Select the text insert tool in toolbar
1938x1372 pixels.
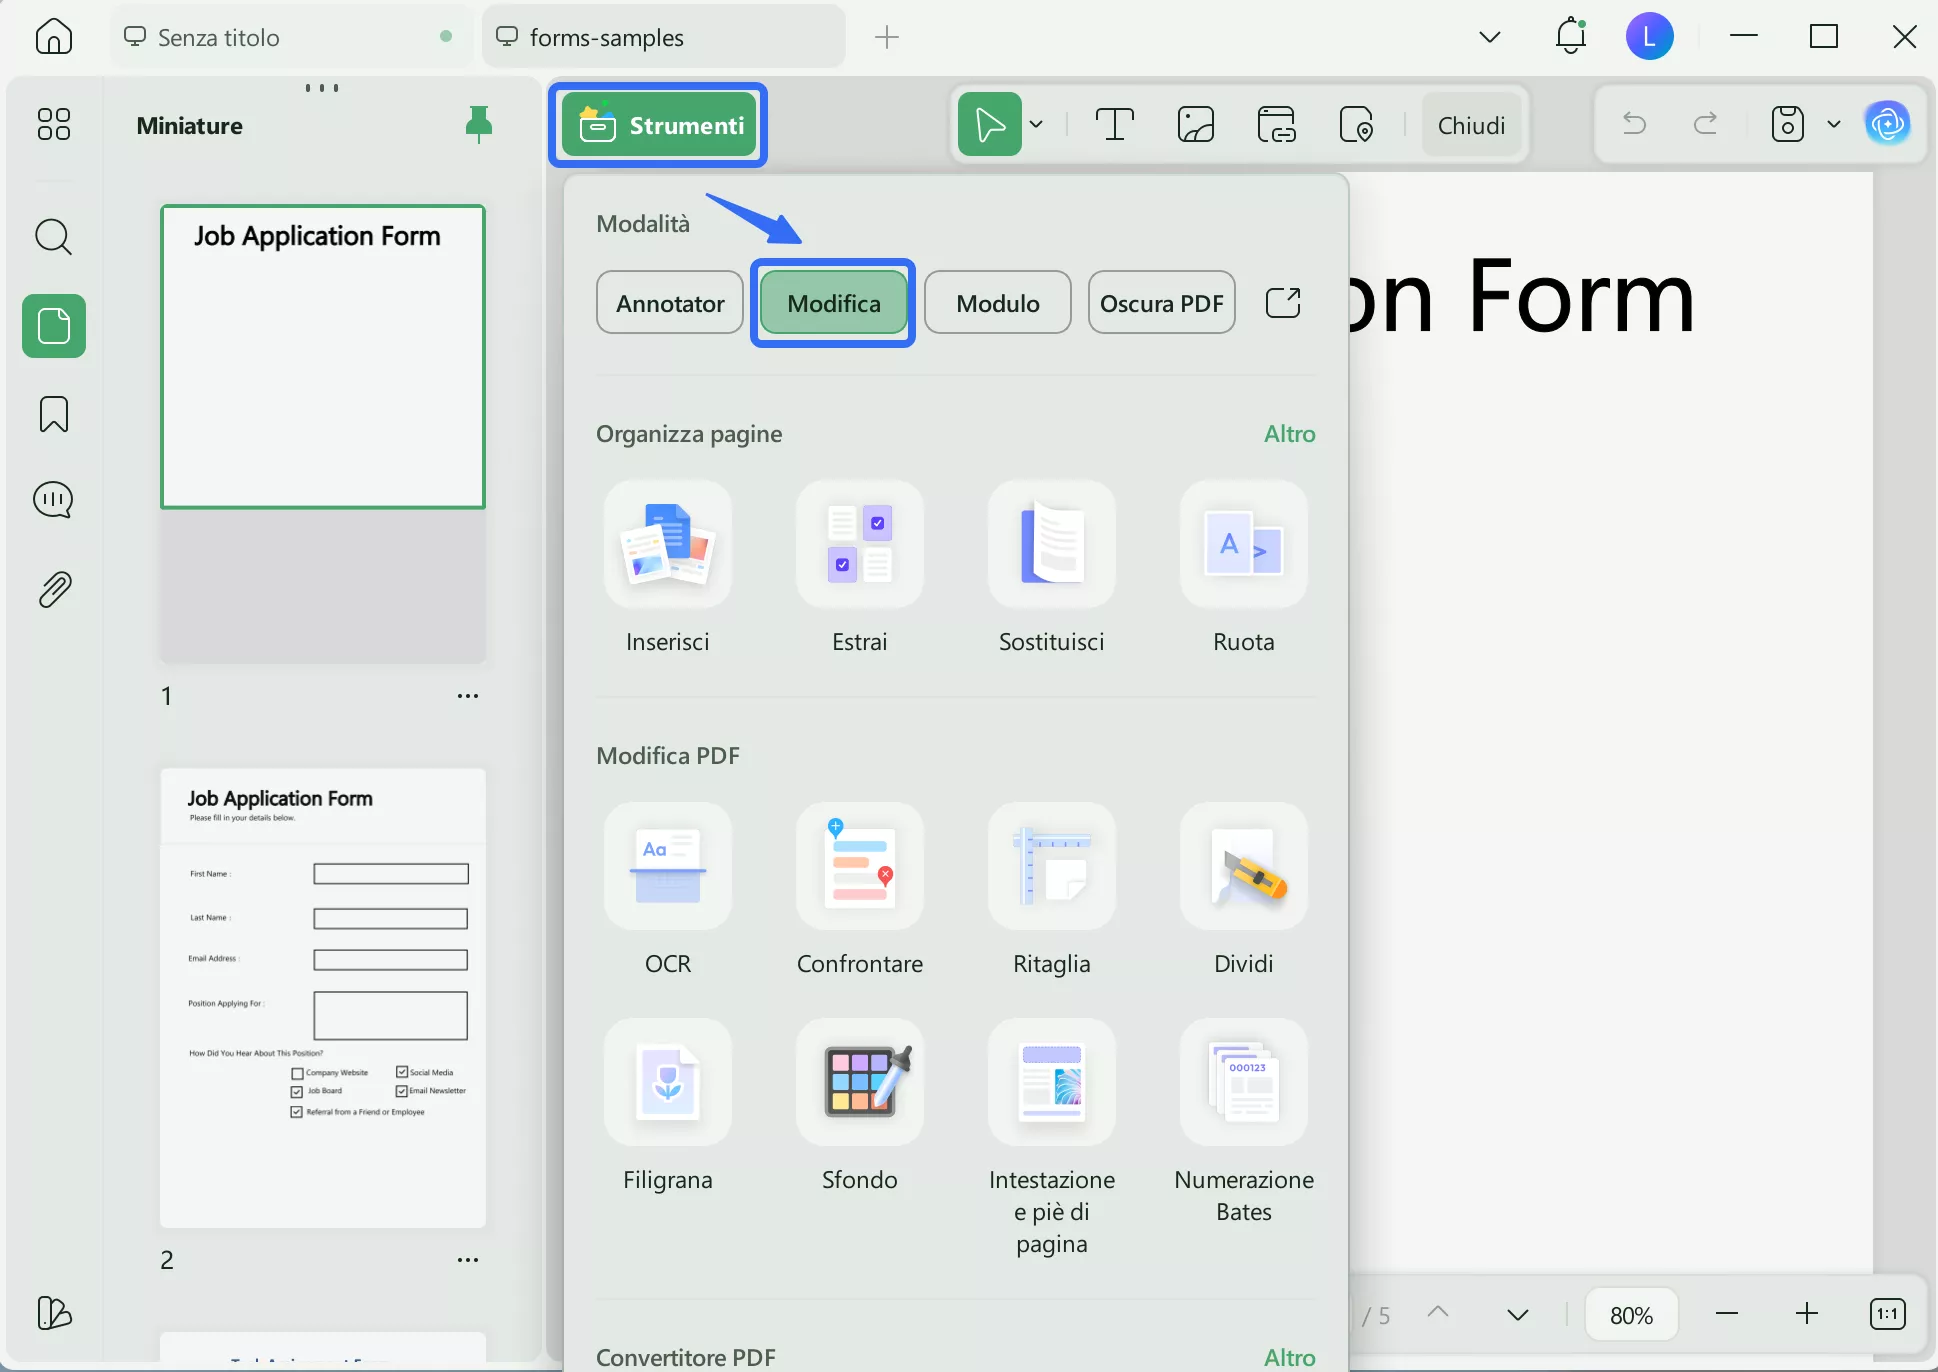click(x=1114, y=125)
